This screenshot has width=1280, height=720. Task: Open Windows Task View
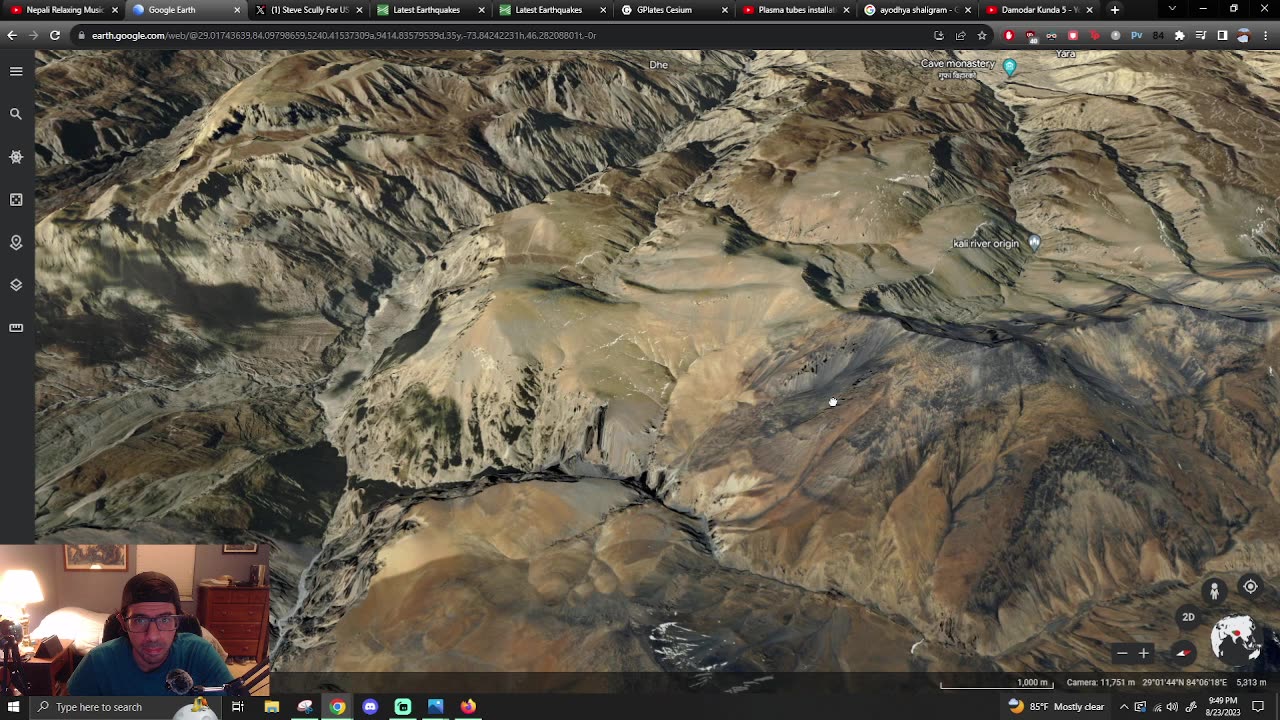click(238, 707)
